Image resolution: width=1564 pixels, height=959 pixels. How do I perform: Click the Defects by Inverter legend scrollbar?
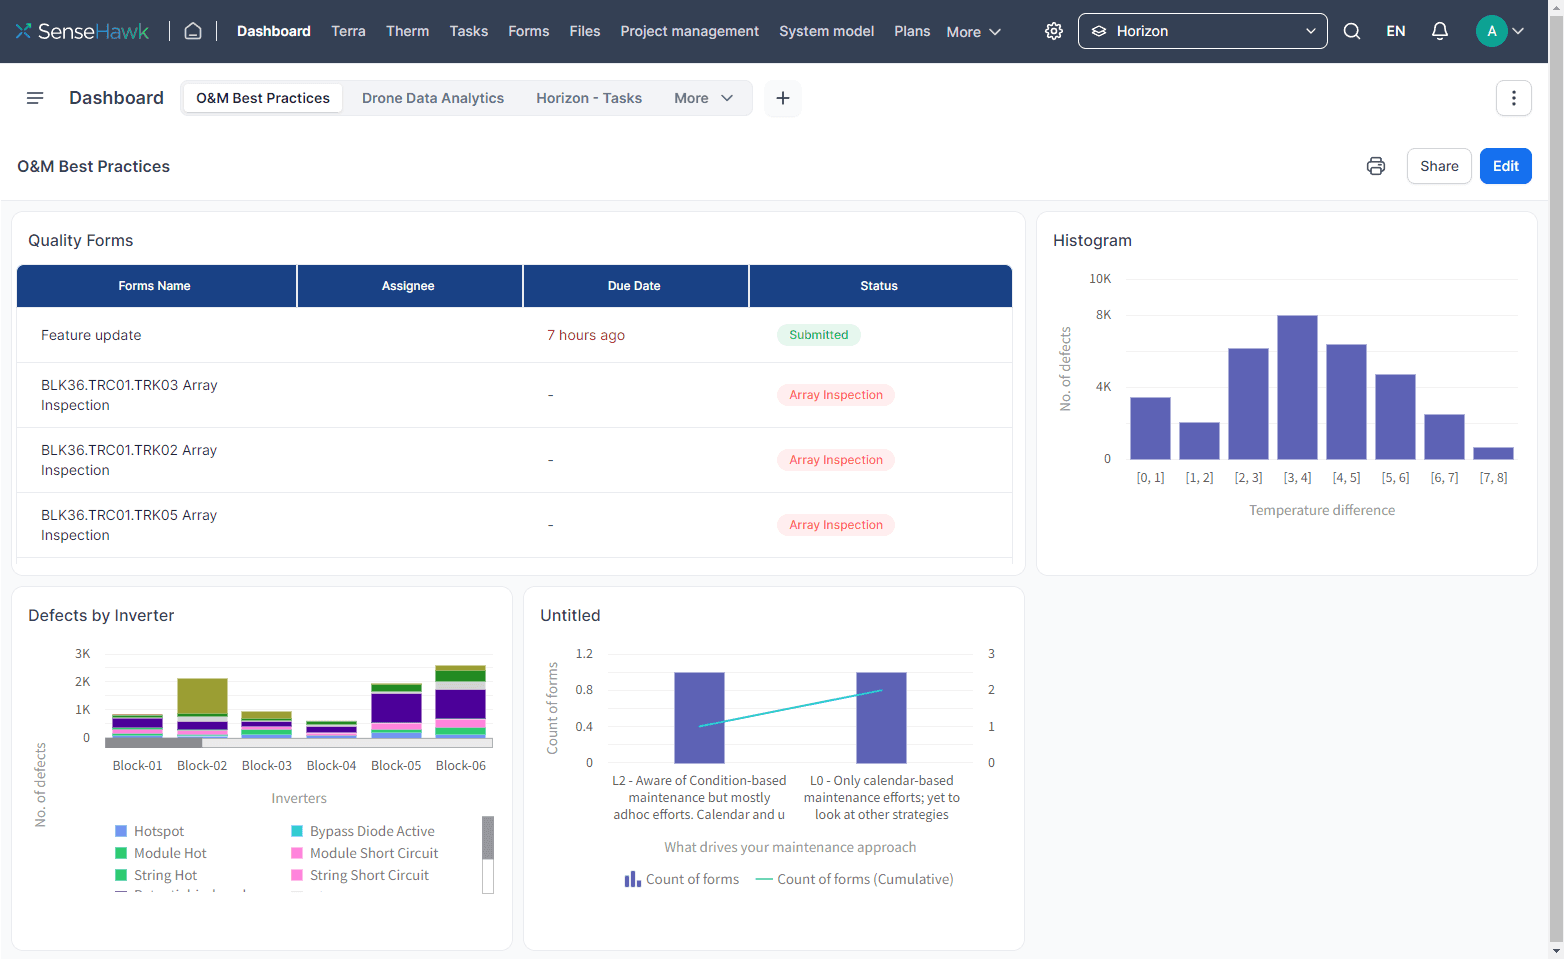point(488,854)
